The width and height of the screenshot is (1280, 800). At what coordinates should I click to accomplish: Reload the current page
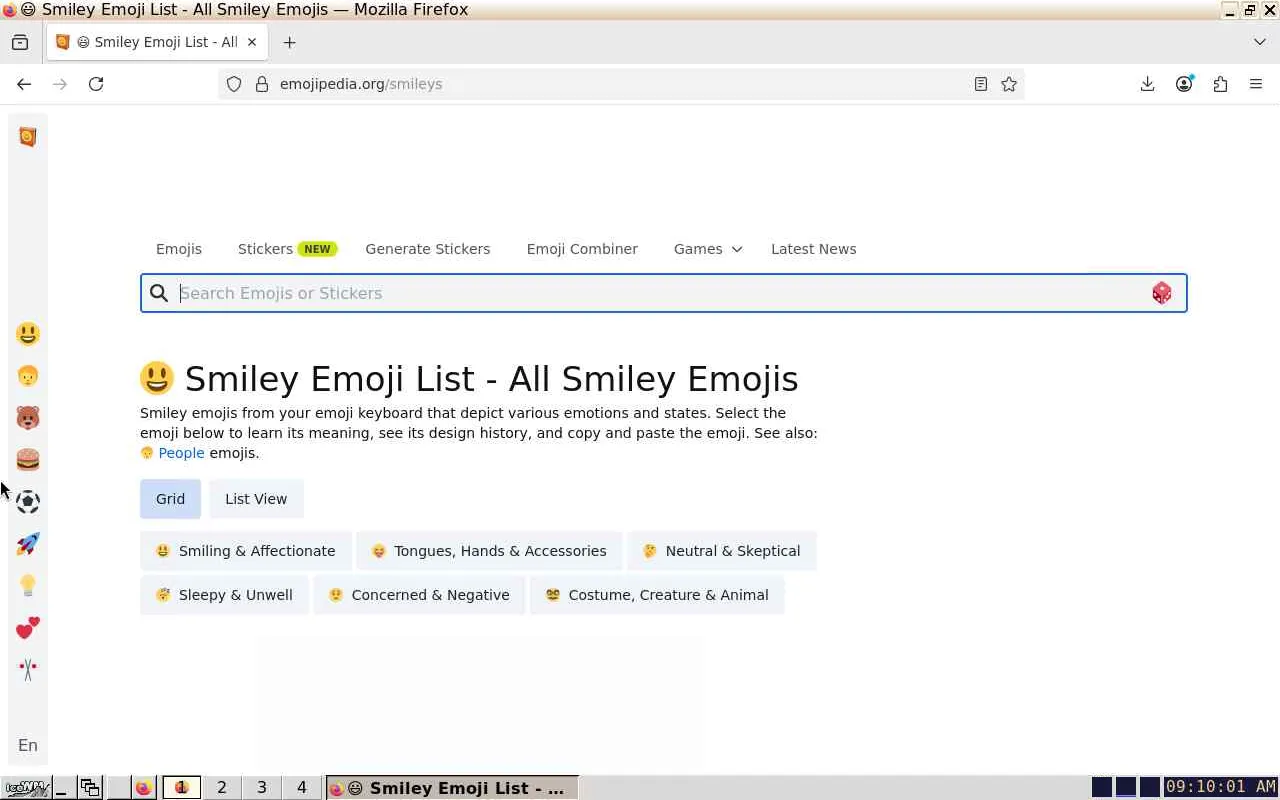click(x=96, y=84)
